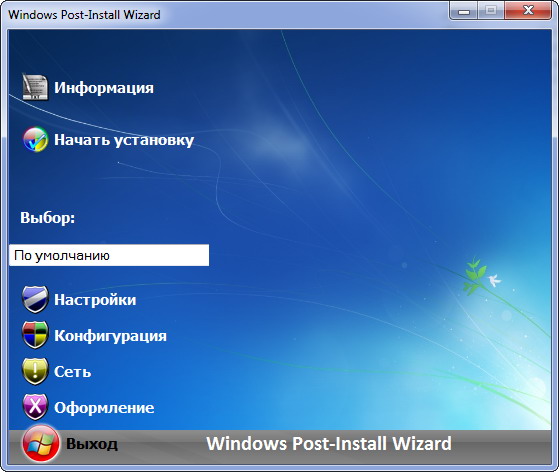Minimize the Windows Post-Install Wizard window
Screen dimensions: 559x472
463,11
